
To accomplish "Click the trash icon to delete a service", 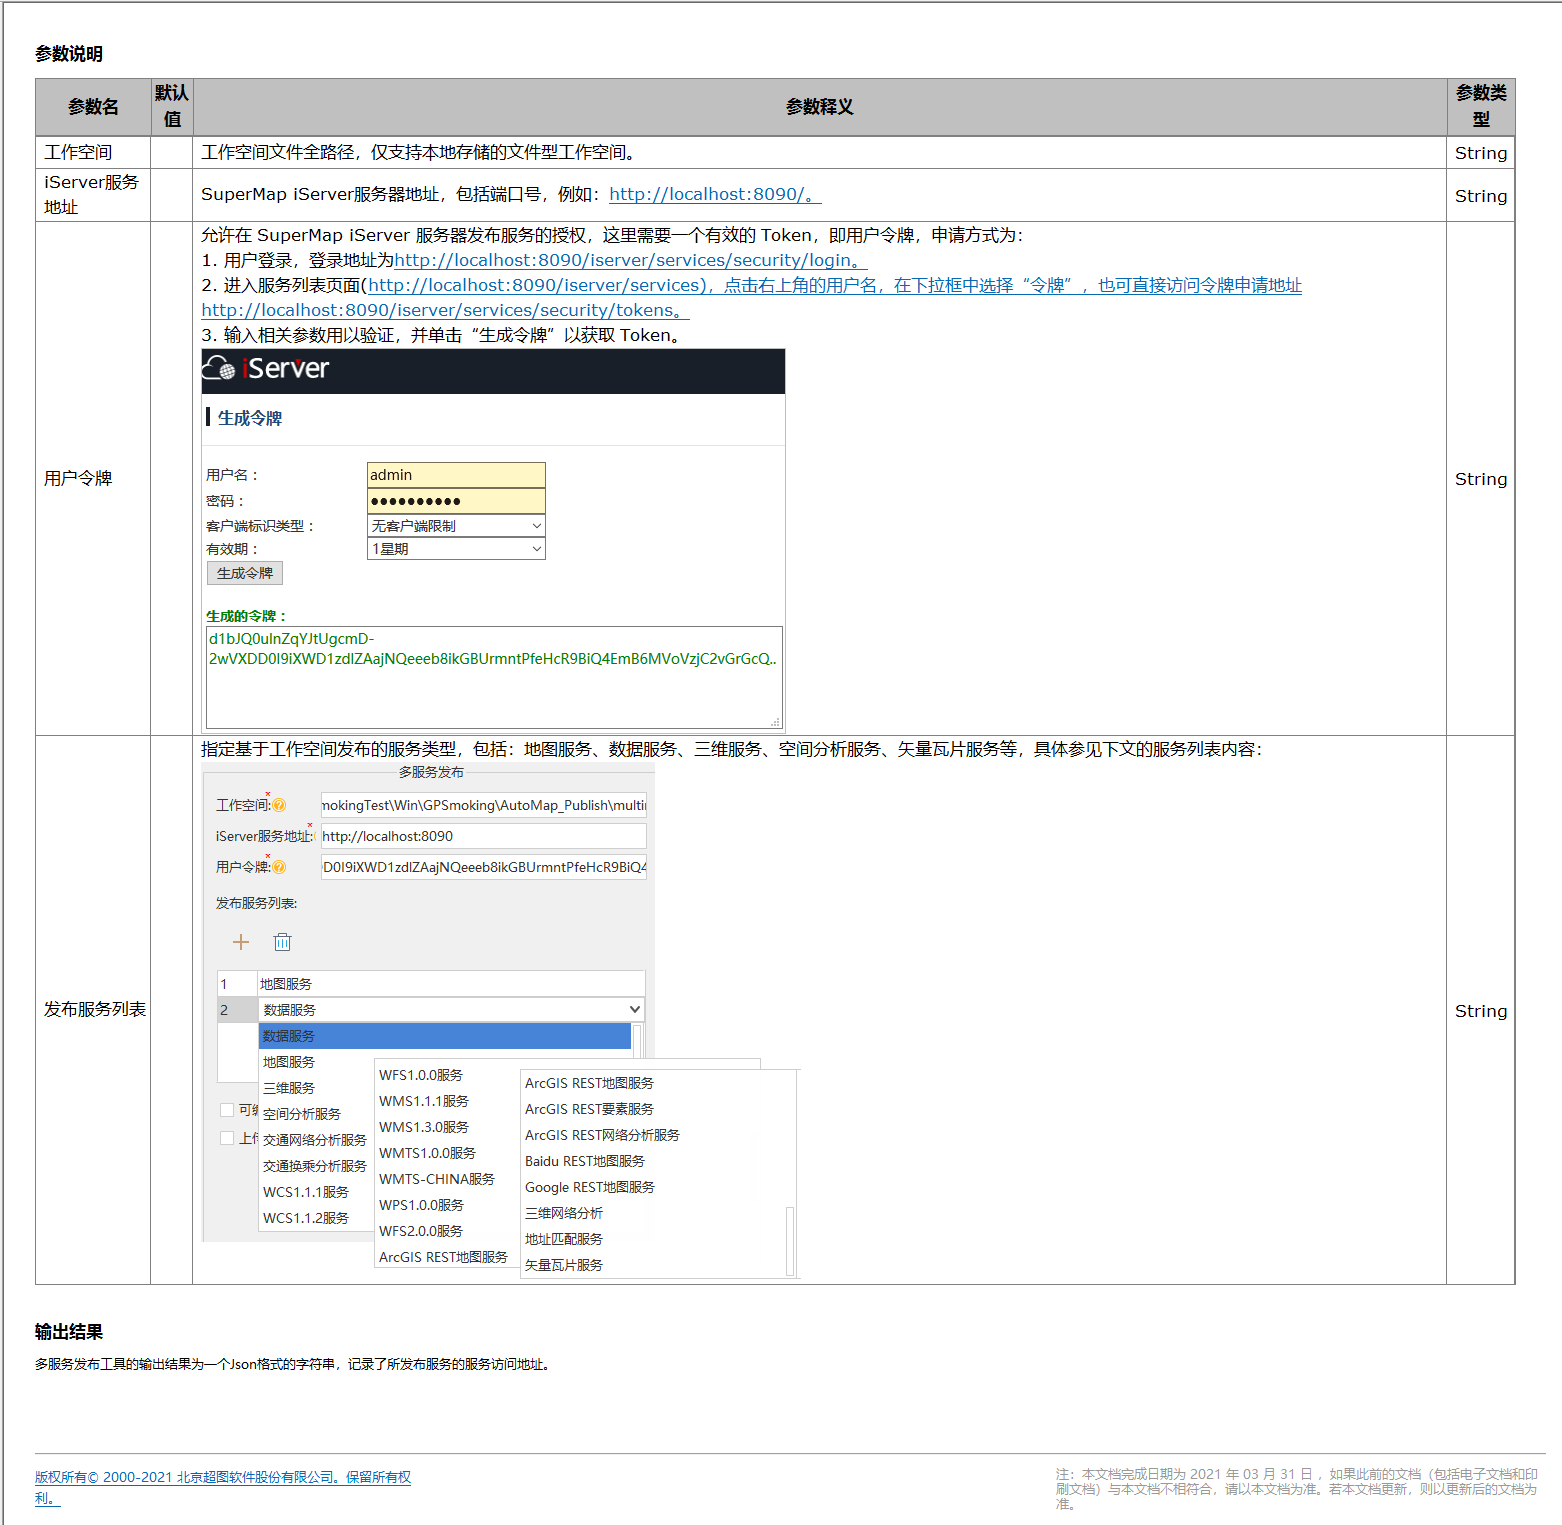I will (x=283, y=942).
